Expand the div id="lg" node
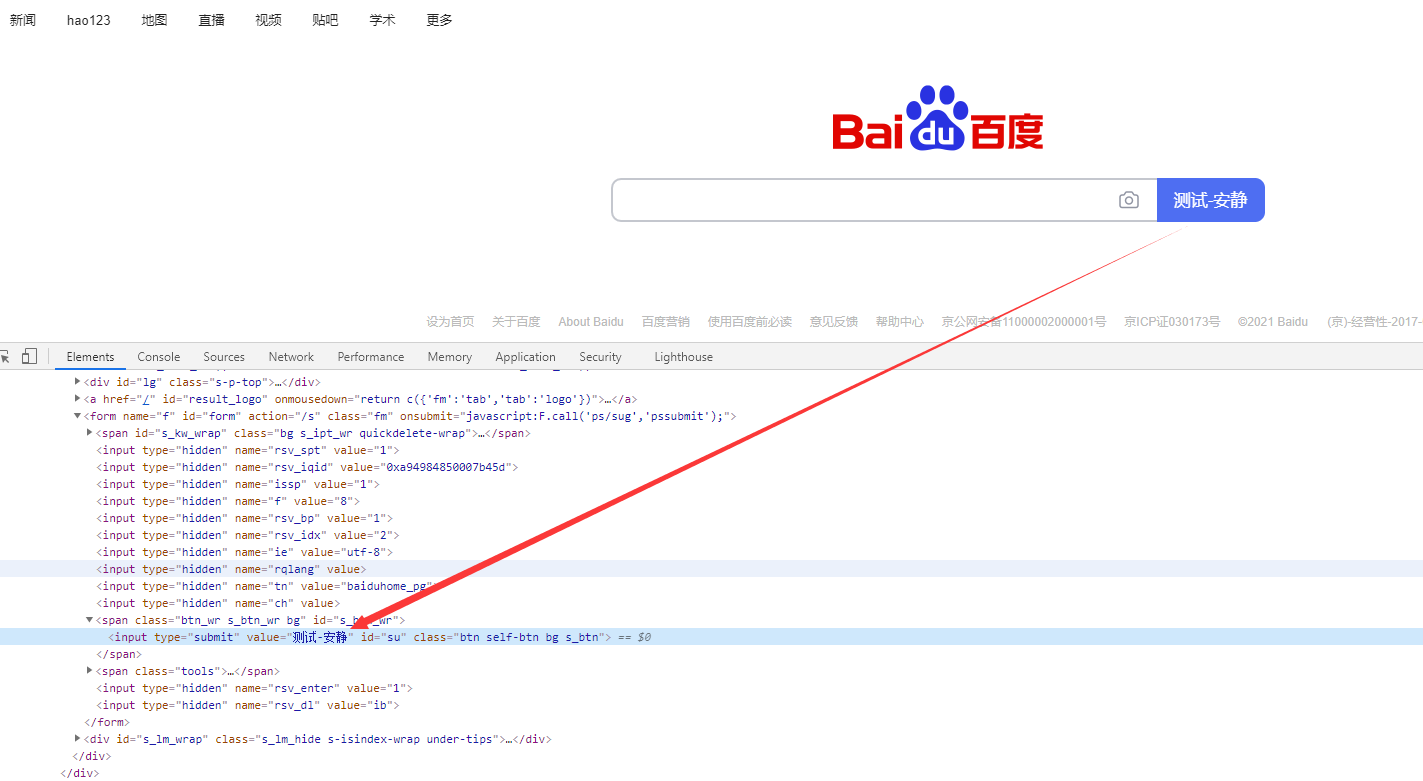This screenshot has width=1423, height=781. tap(78, 382)
